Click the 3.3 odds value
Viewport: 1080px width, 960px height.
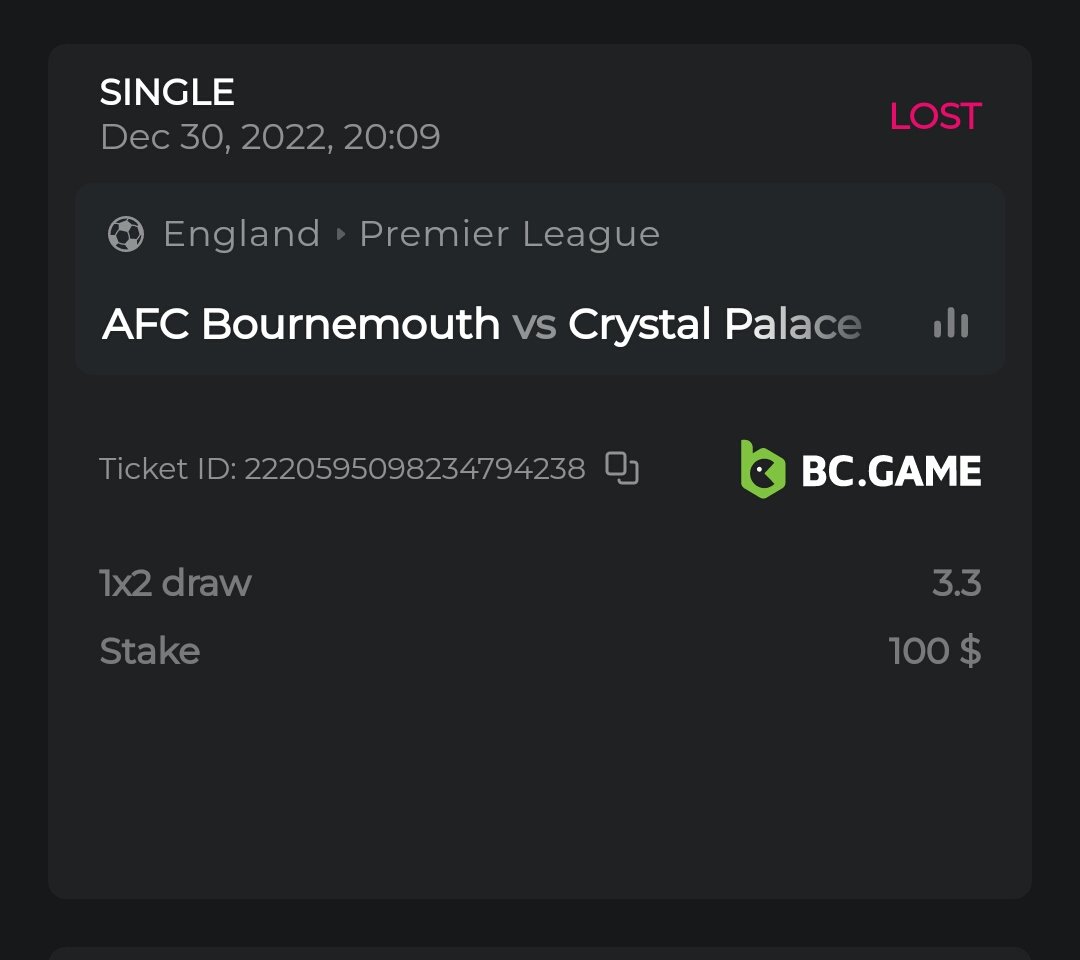[956, 583]
